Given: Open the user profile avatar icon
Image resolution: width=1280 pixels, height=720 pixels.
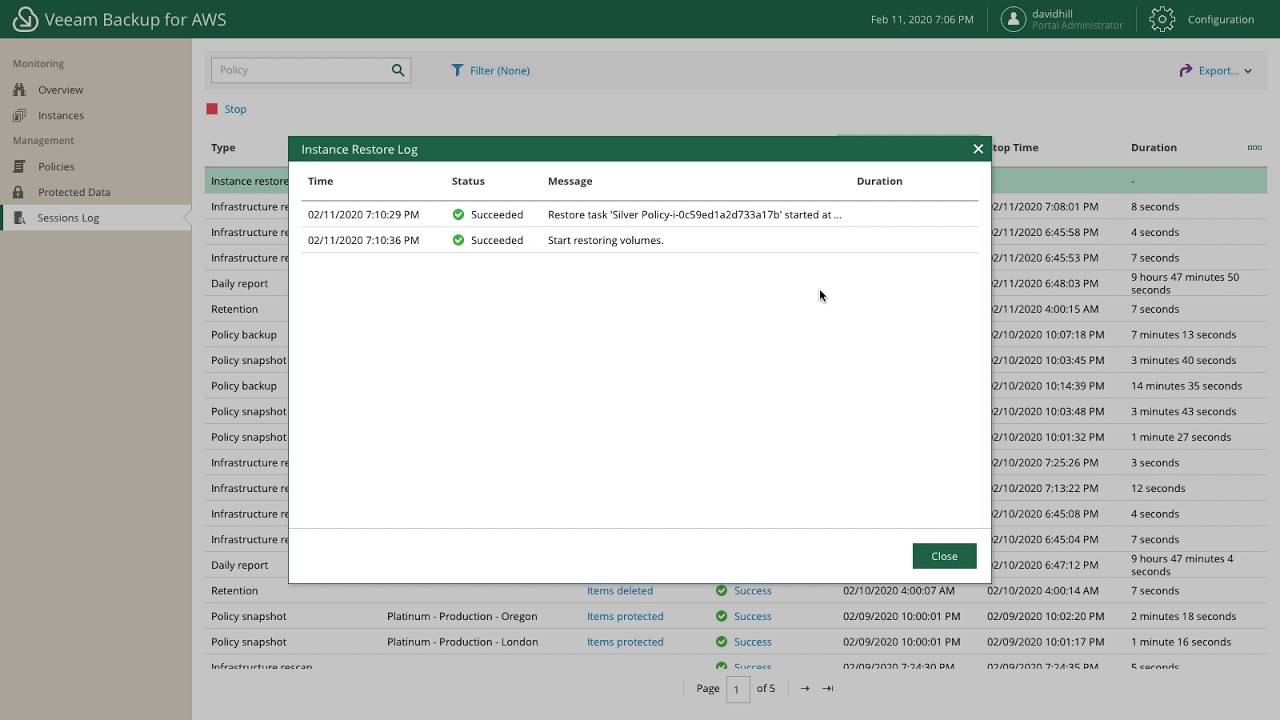Looking at the screenshot, I should click(1013, 19).
